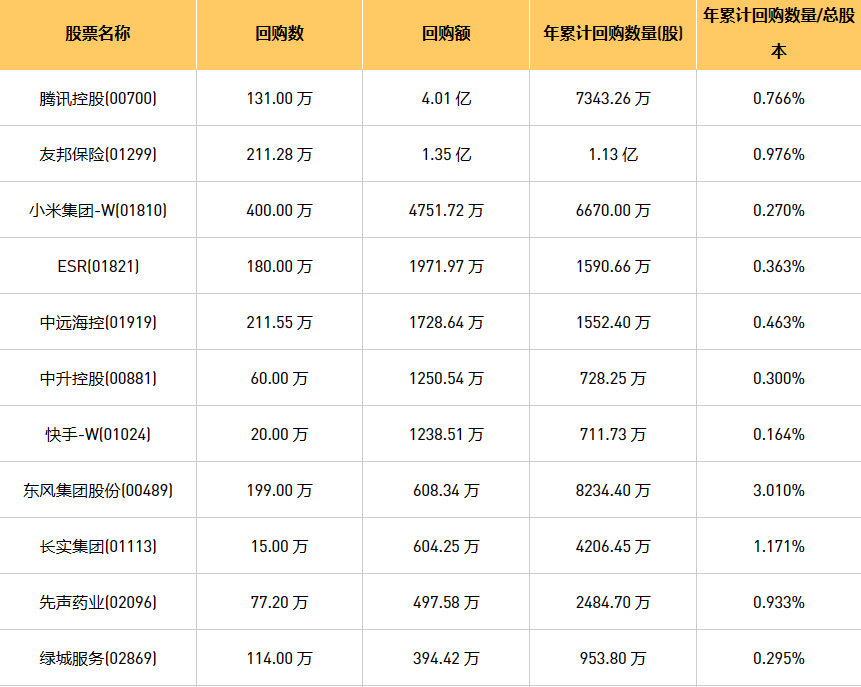This screenshot has height=687, width=861.
Task: Open 友邦保险(01299) stock entry
Action: point(98,154)
